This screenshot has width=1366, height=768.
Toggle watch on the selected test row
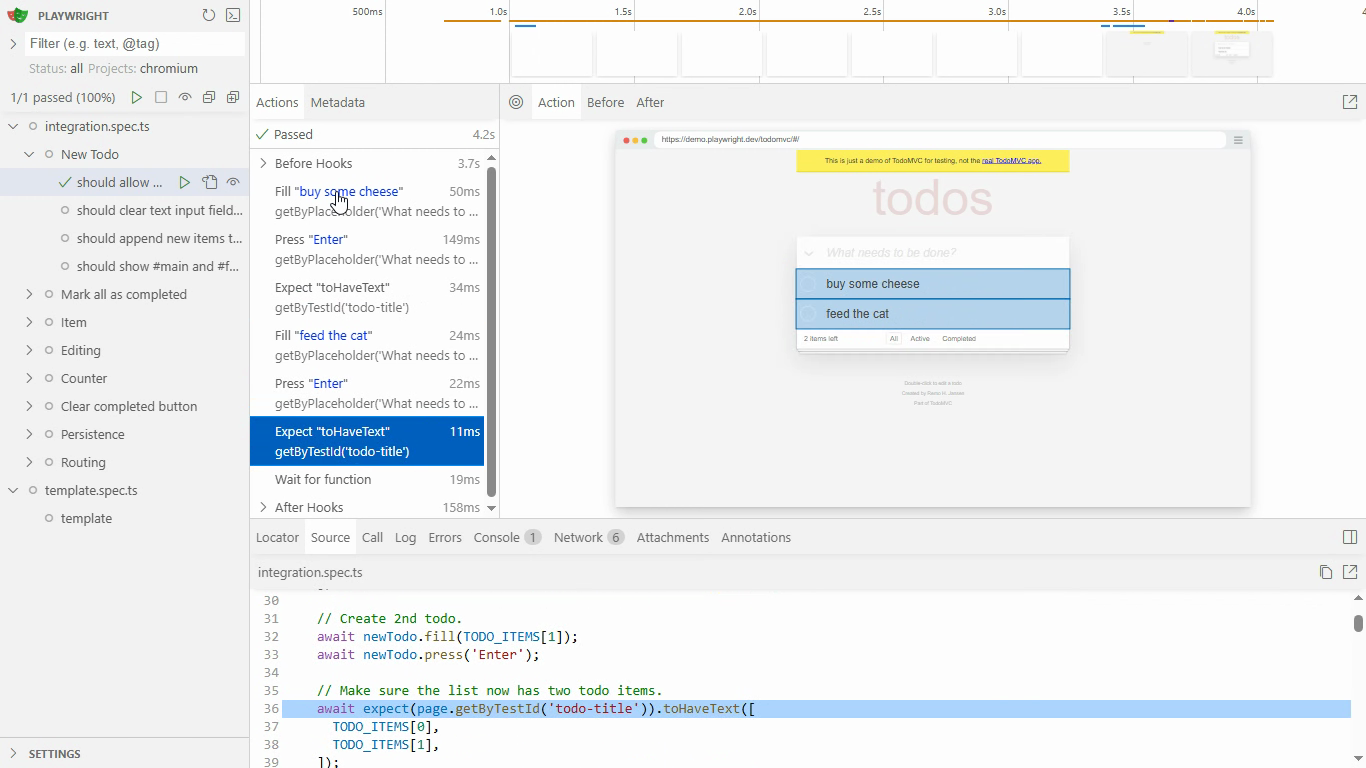pos(233,182)
